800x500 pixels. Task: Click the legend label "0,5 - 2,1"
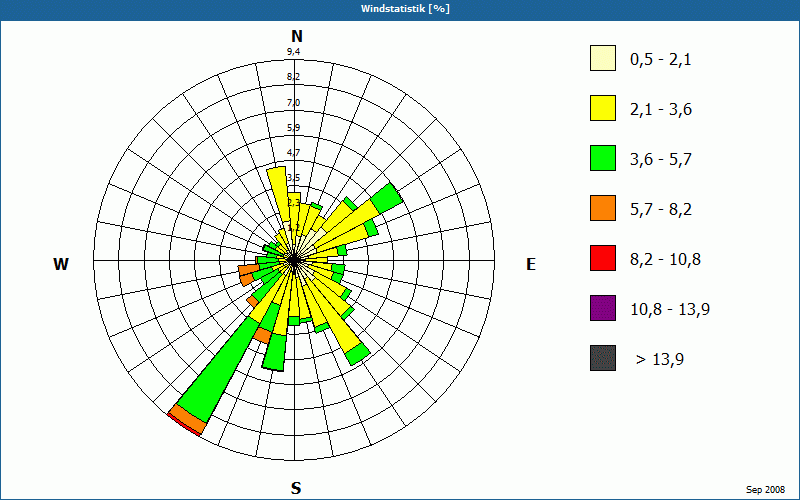(x=660, y=60)
